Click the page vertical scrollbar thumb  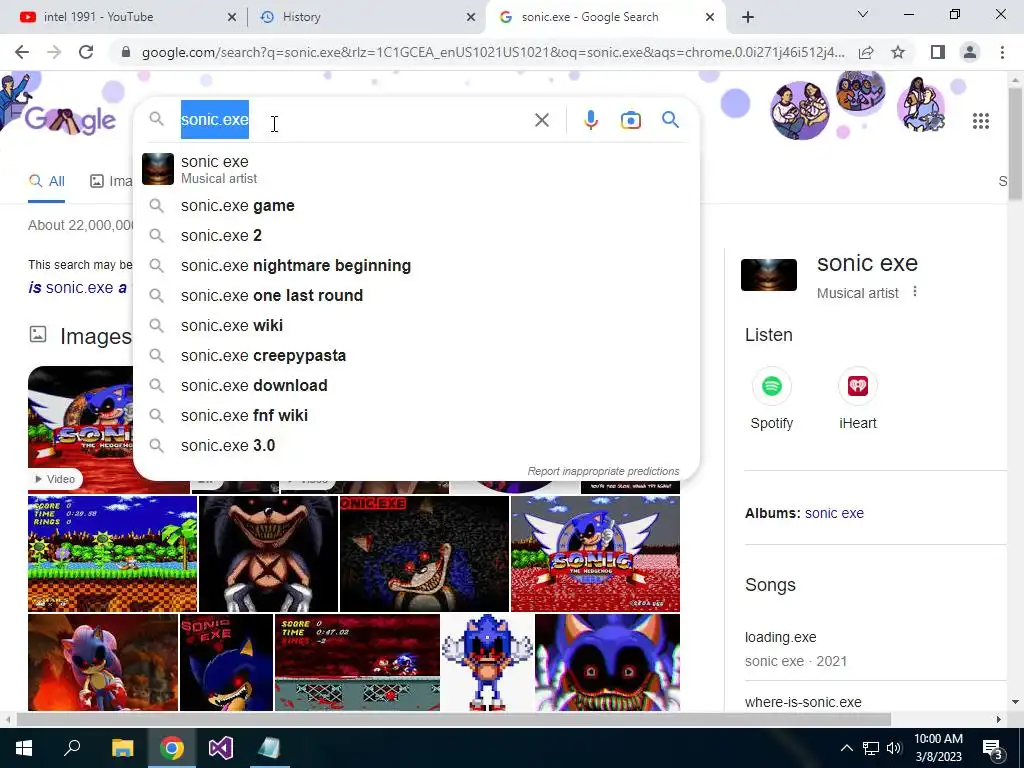[x=1015, y=144]
